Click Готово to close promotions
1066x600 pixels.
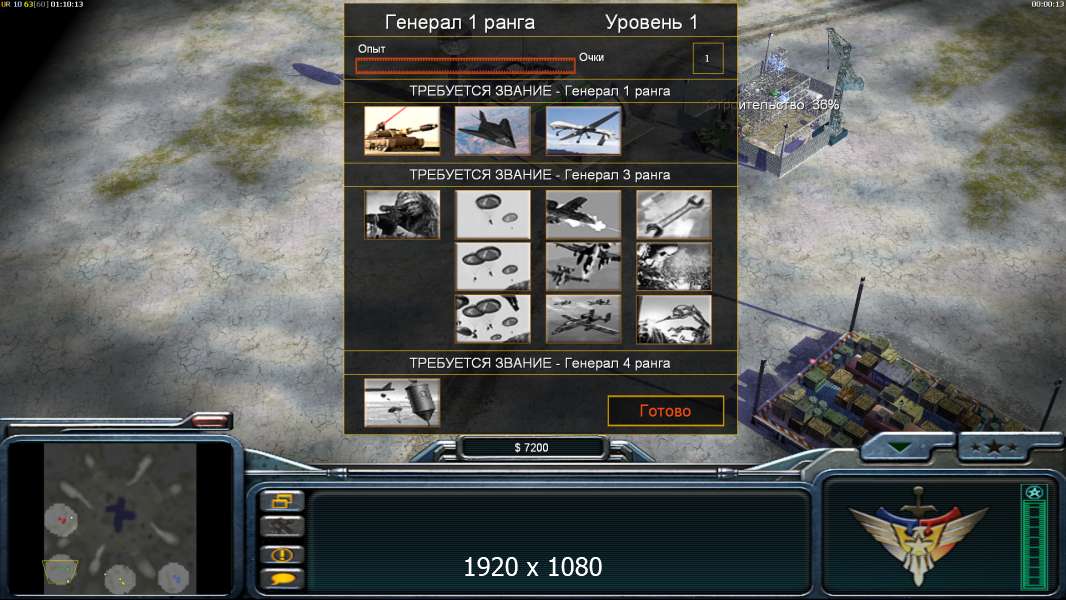tap(666, 410)
